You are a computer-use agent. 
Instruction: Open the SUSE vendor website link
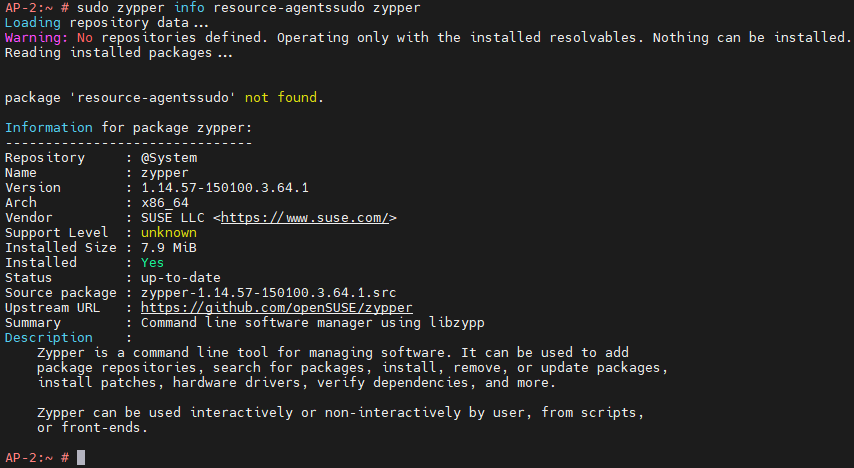tap(305, 218)
